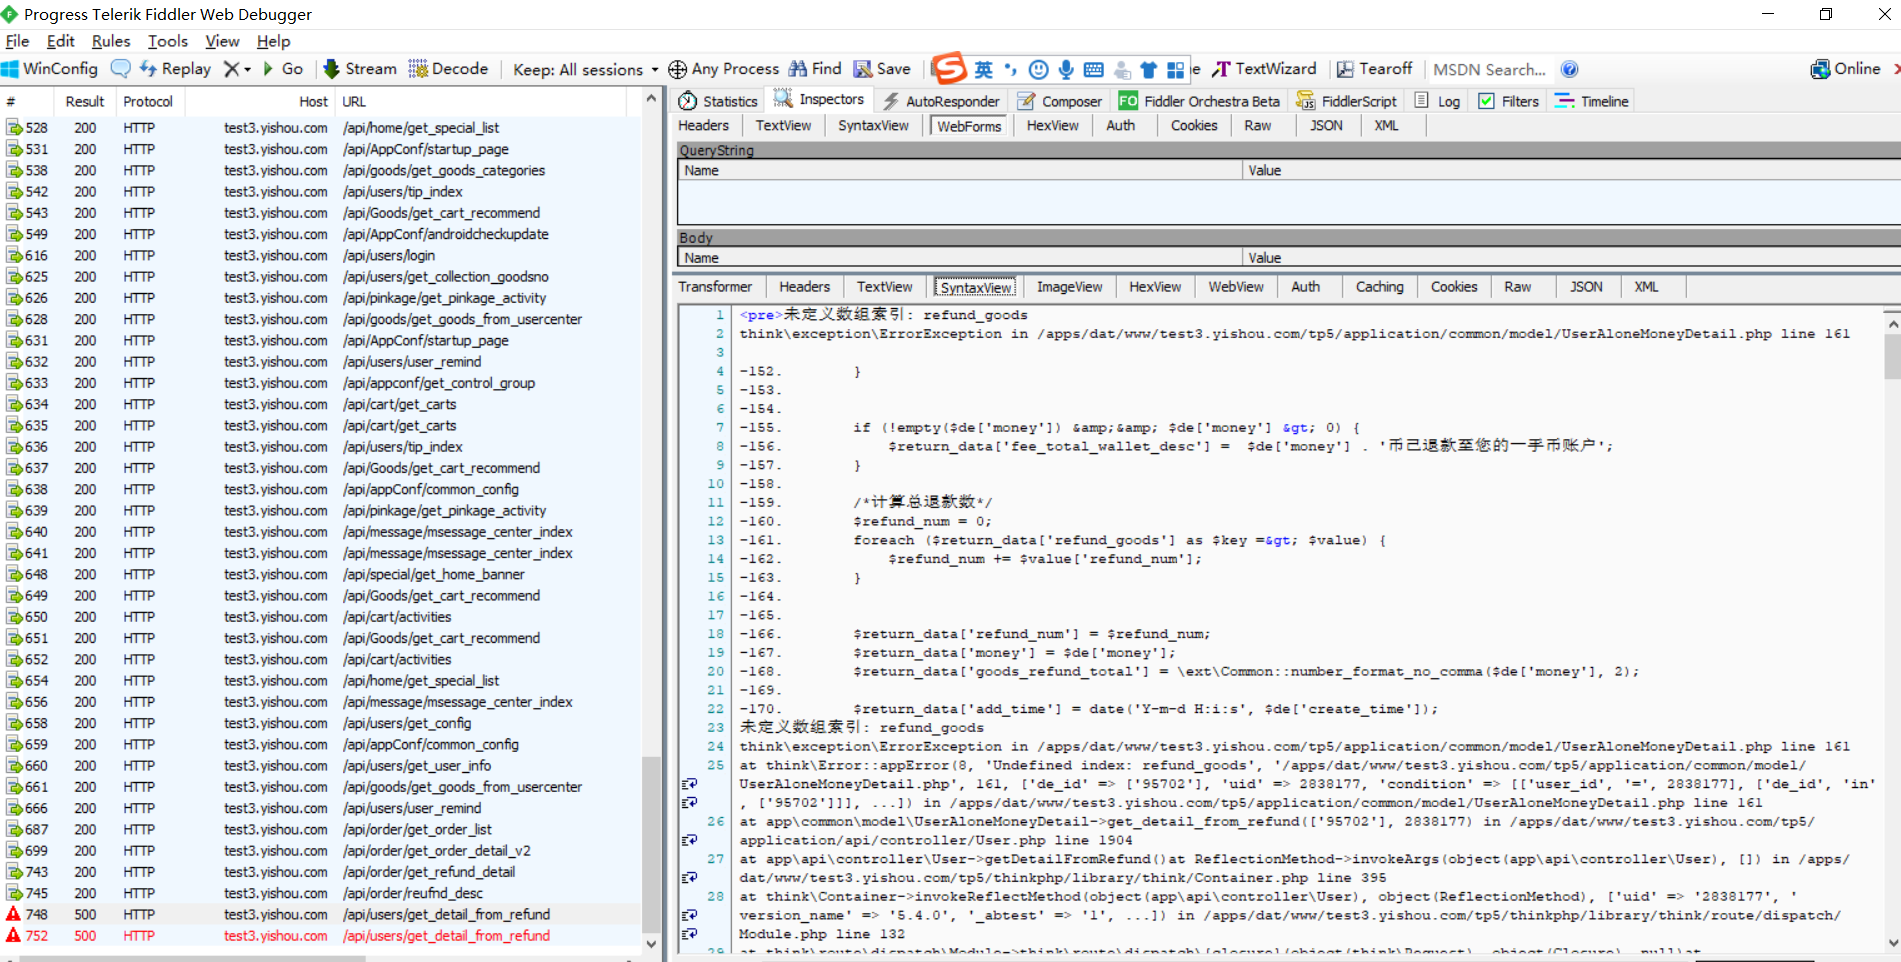Image resolution: width=1901 pixels, height=962 pixels.
Task: Open the TextWizard tool
Action: pos(1265,69)
